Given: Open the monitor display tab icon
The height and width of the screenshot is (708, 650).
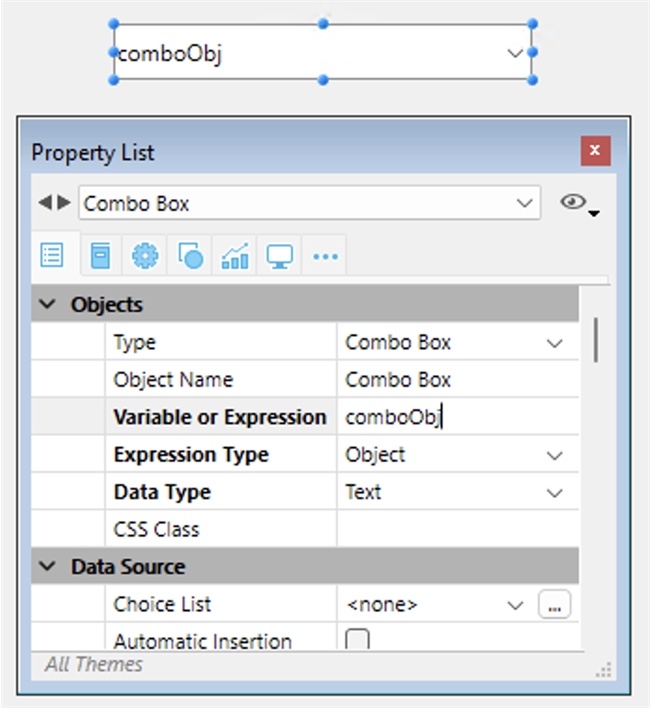Looking at the screenshot, I should [x=279, y=256].
